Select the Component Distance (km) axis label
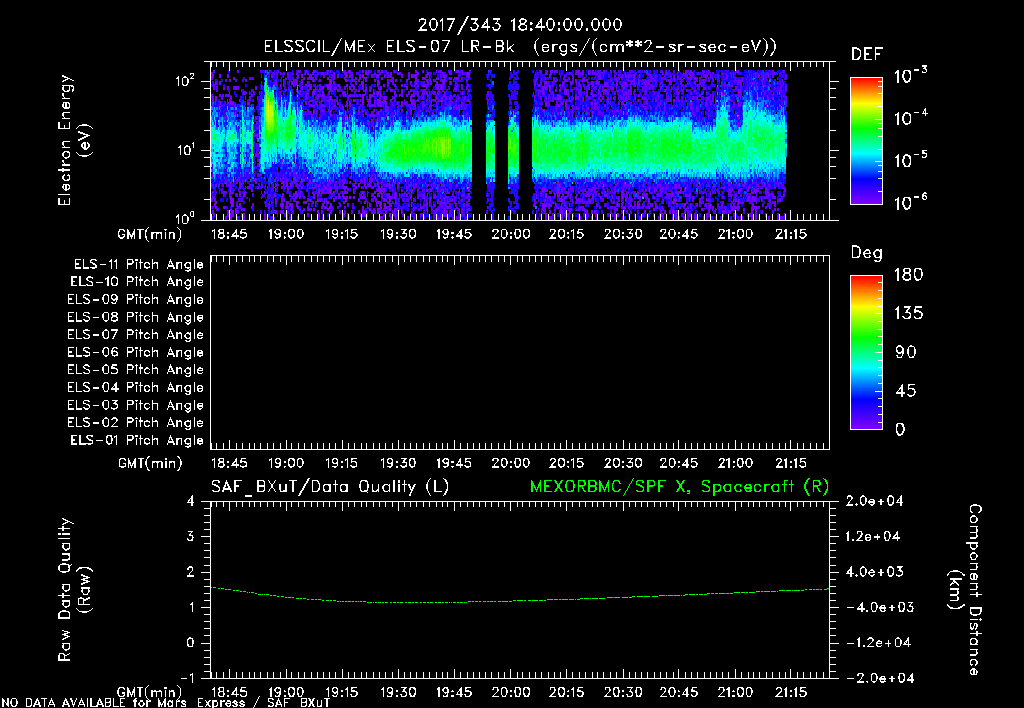The image size is (1024, 708). tap(965, 589)
